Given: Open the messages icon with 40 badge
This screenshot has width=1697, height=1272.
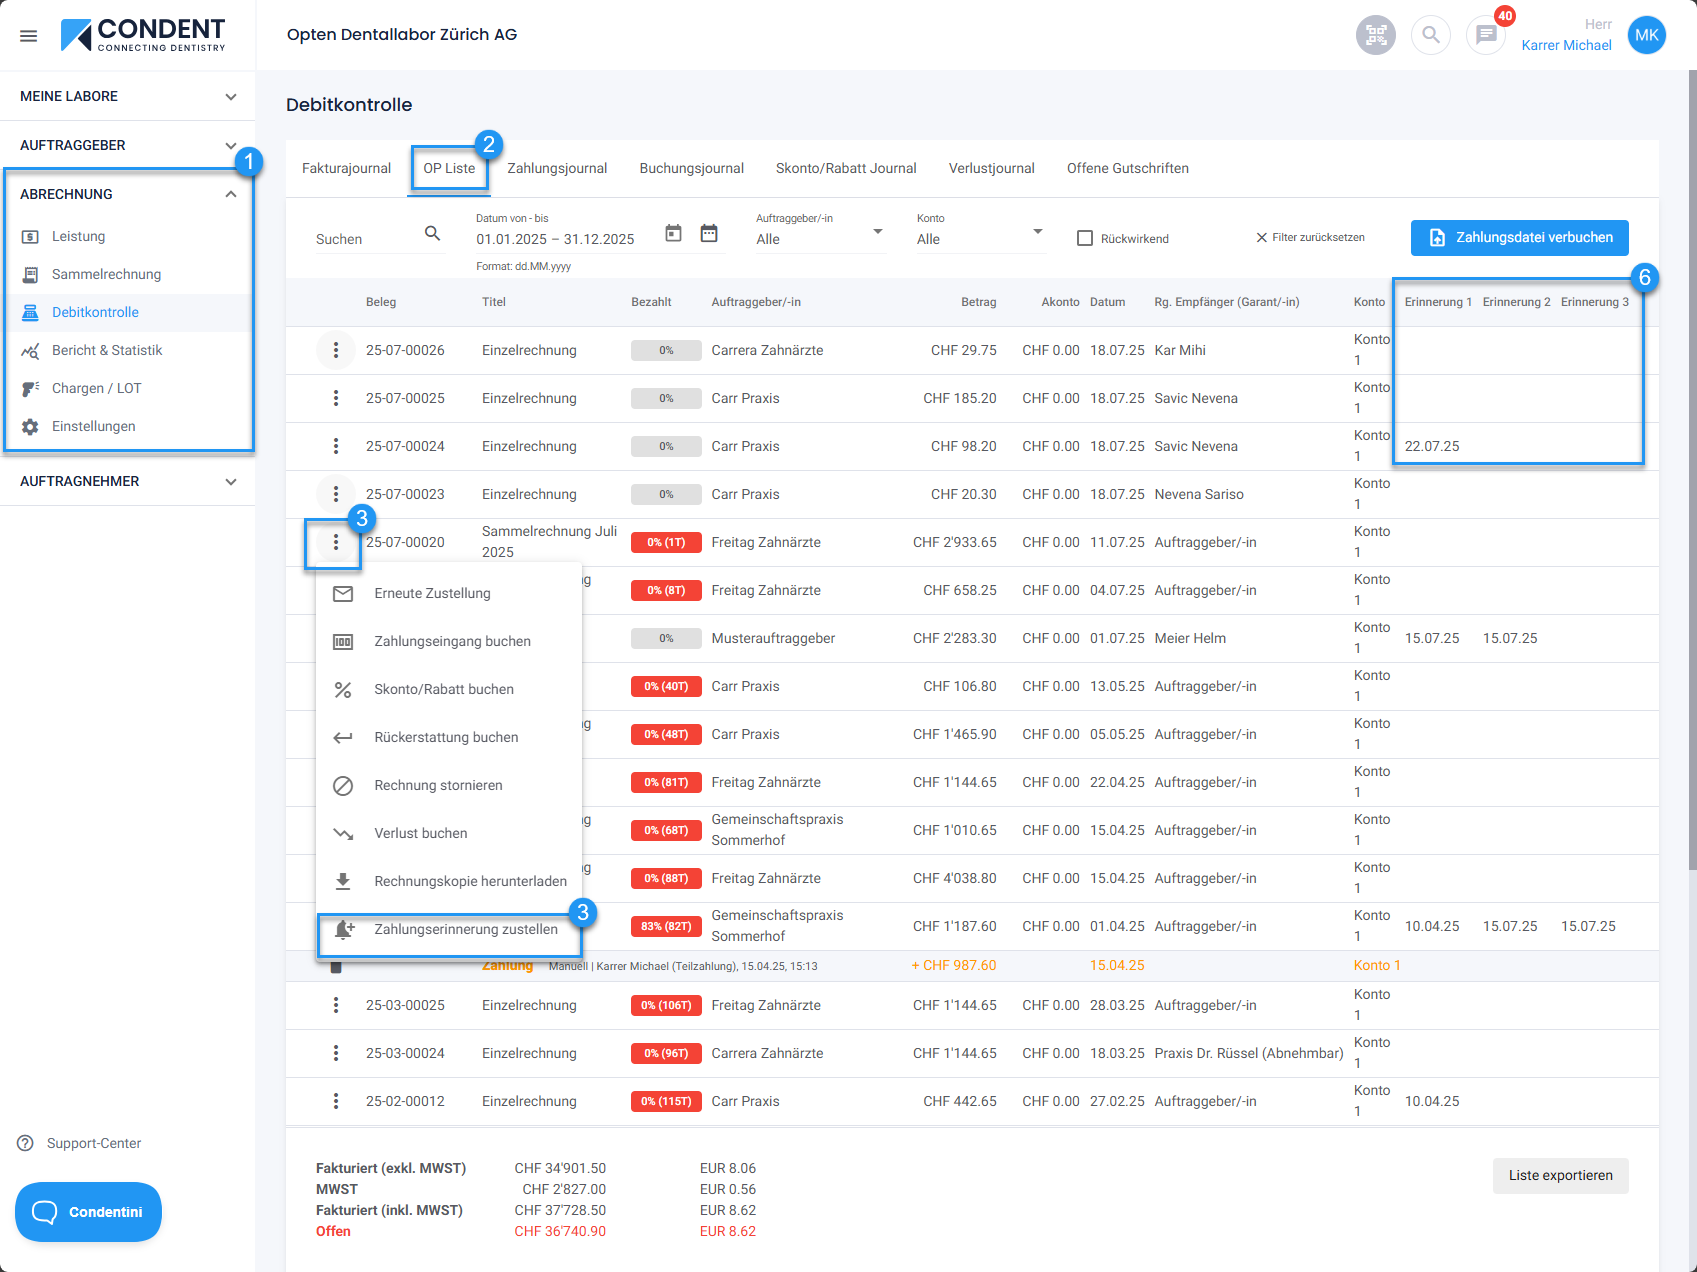Looking at the screenshot, I should click(1486, 36).
